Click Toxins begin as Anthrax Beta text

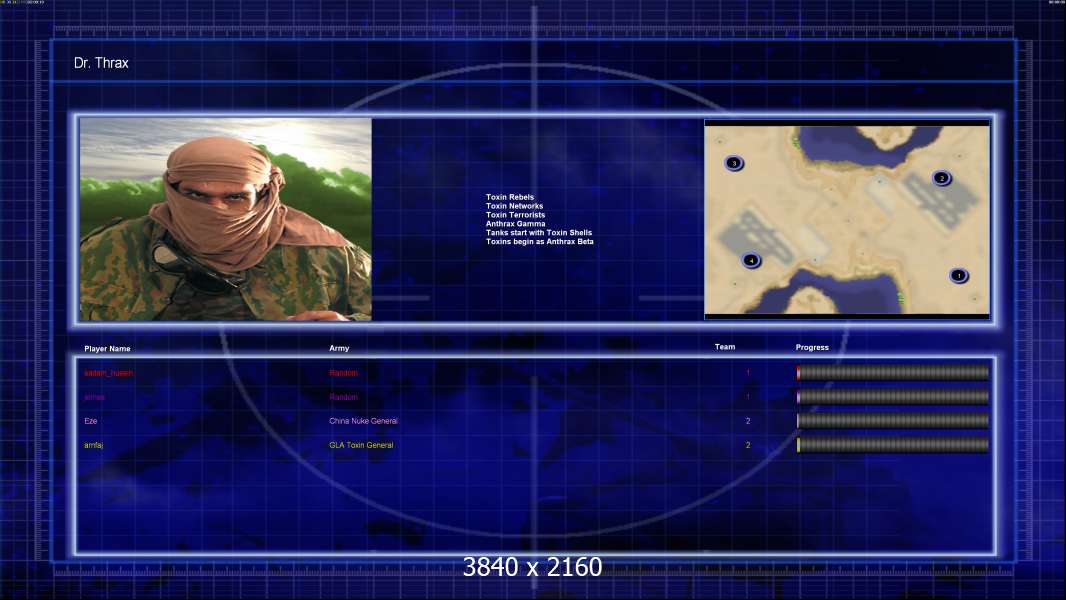pos(540,241)
